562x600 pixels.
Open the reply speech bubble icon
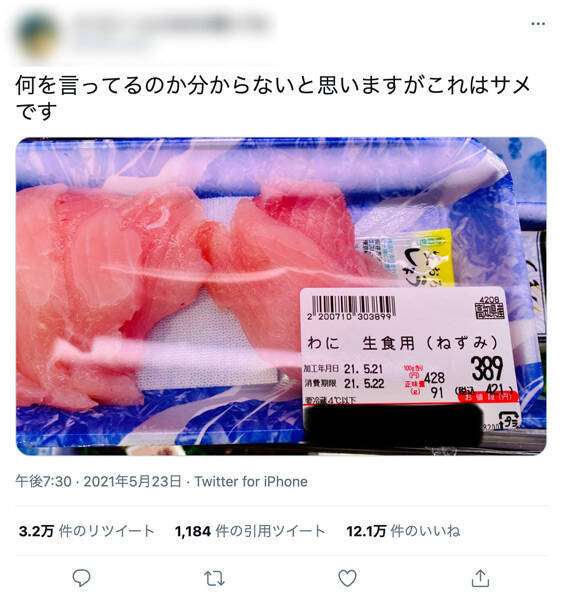pos(81,578)
